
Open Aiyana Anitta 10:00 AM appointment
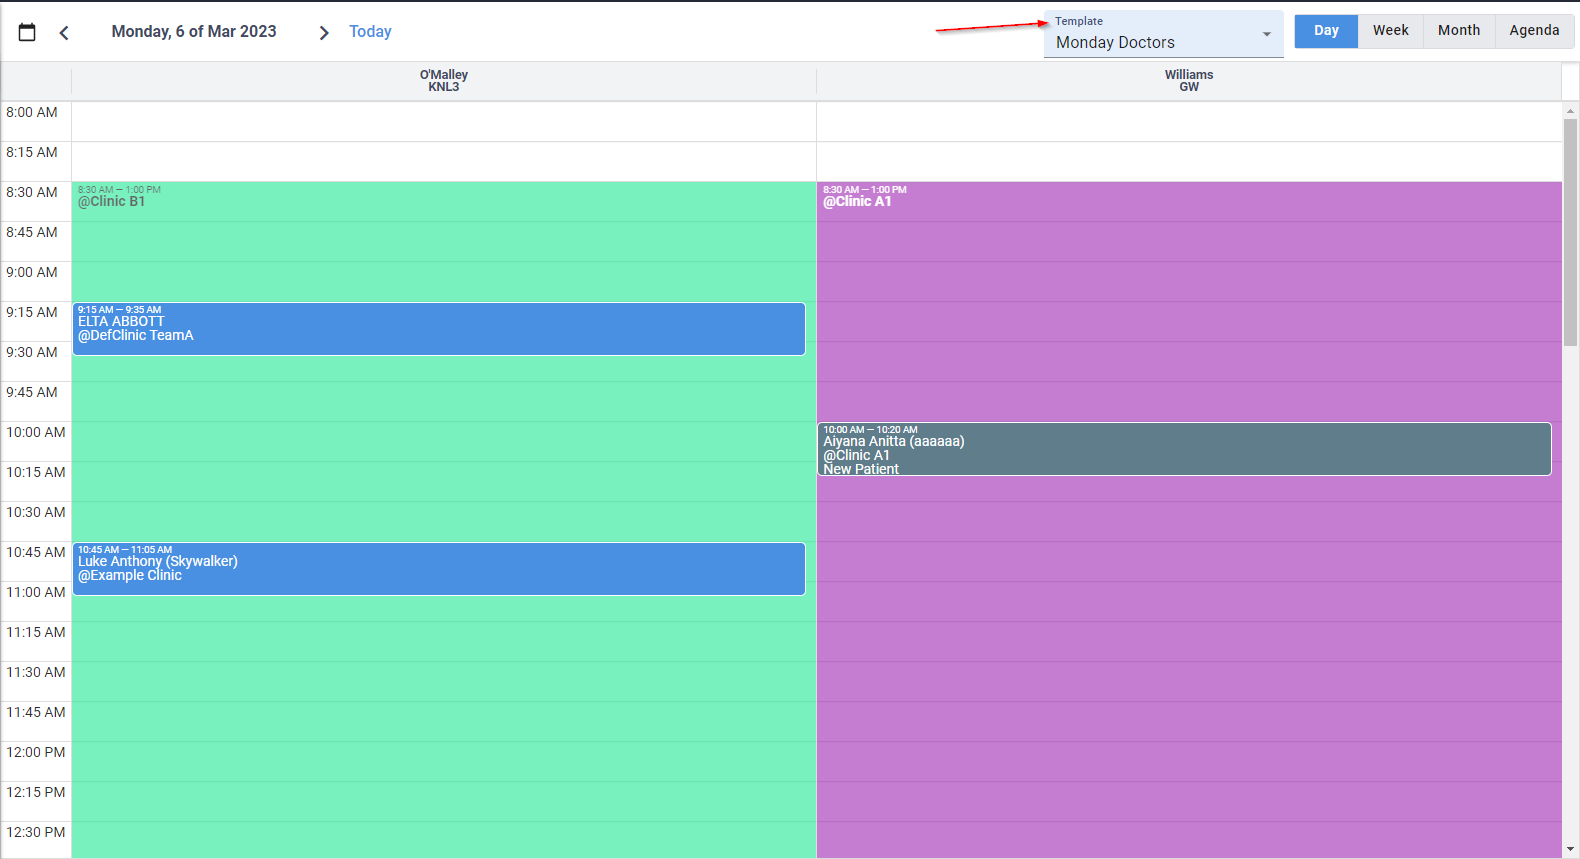click(1184, 449)
